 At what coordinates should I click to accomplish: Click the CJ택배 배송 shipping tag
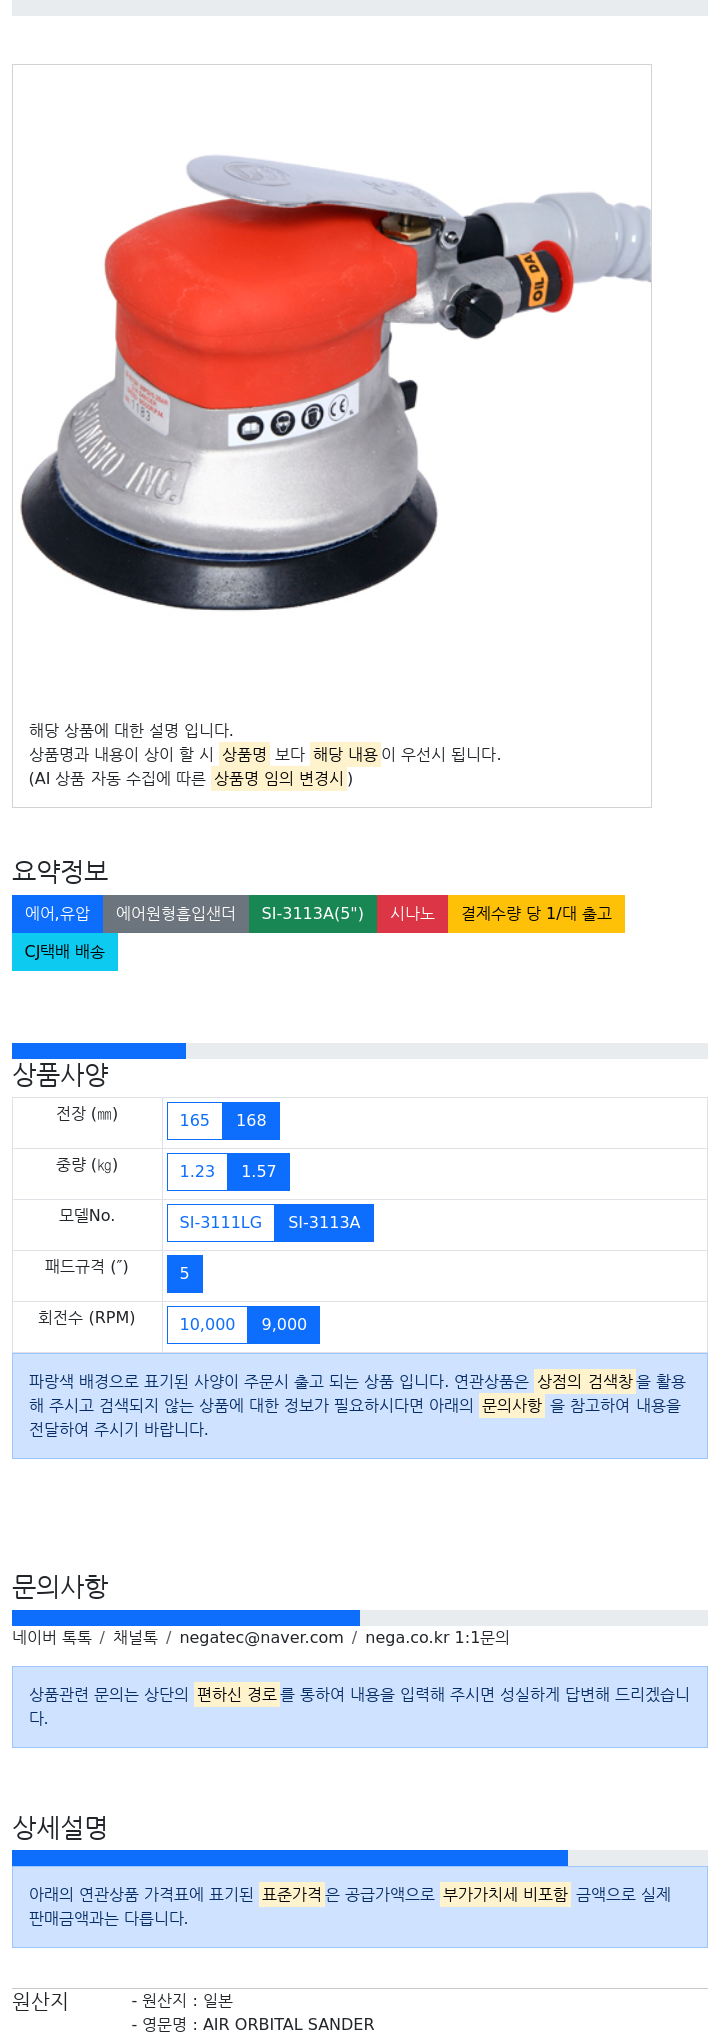click(x=65, y=952)
